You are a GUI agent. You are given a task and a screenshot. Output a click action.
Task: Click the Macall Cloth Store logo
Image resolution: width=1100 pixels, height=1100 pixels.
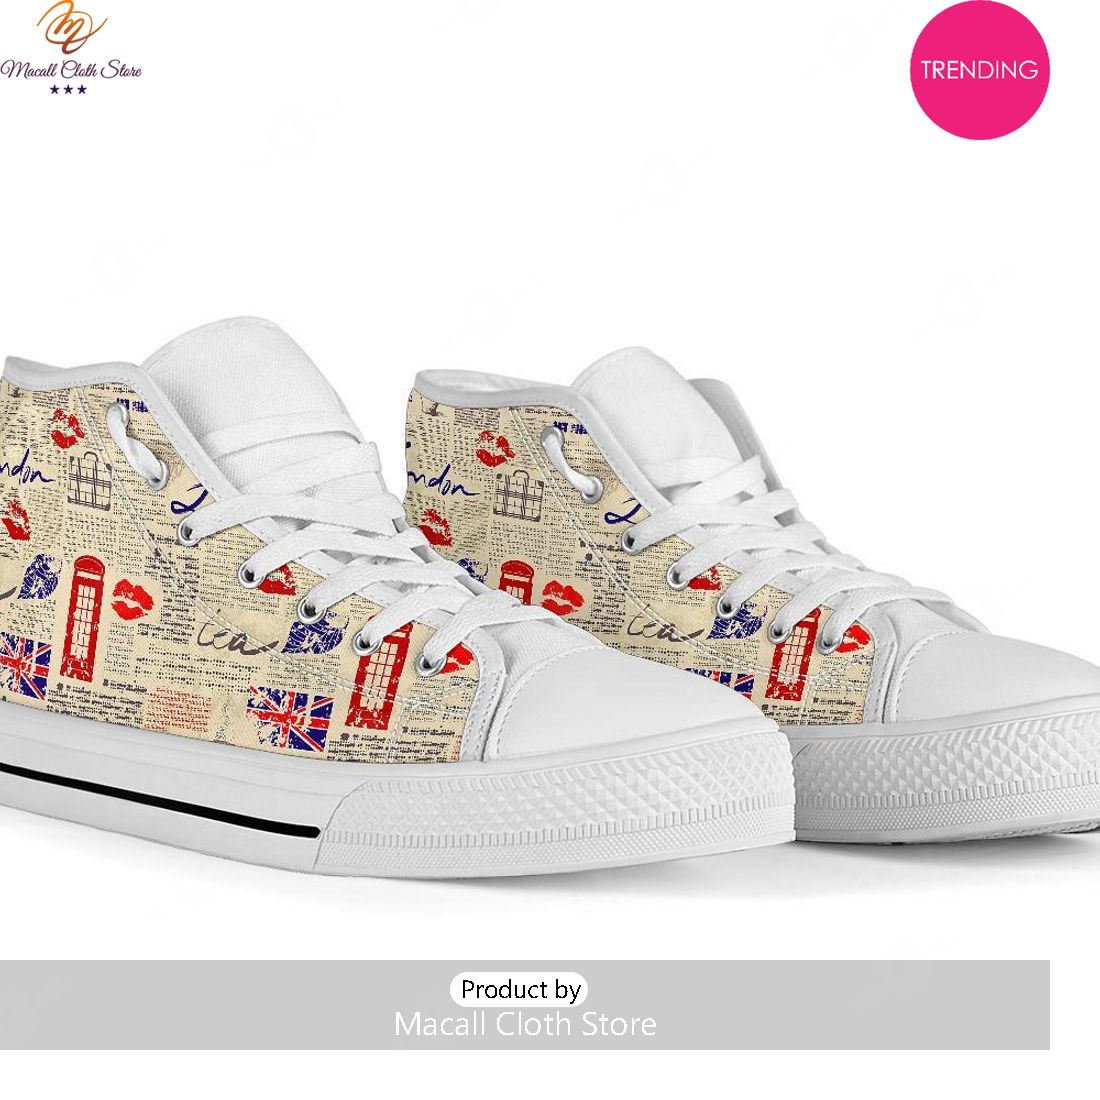click(x=70, y=46)
